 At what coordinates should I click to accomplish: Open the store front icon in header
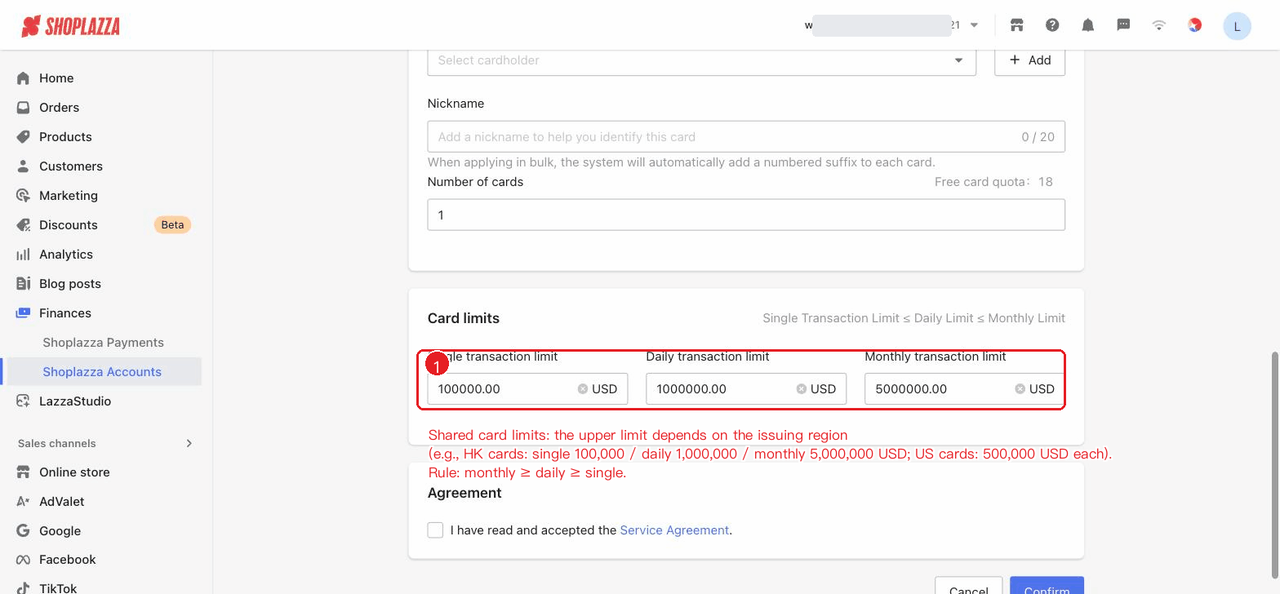[1017, 25]
